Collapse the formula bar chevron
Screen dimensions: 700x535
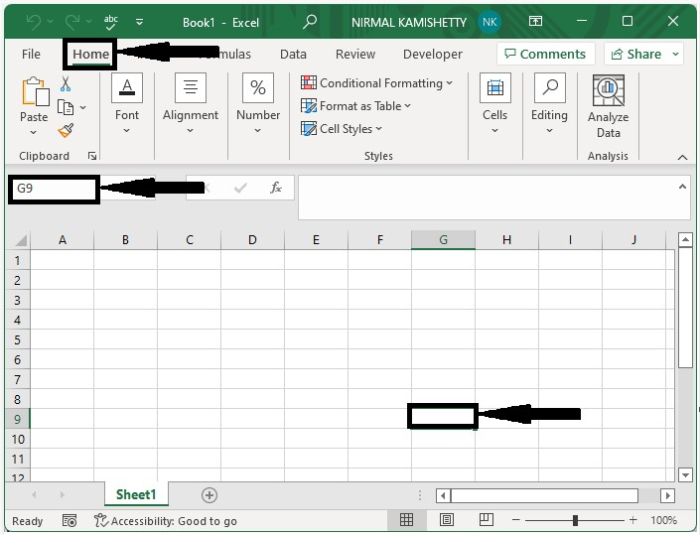point(682,187)
